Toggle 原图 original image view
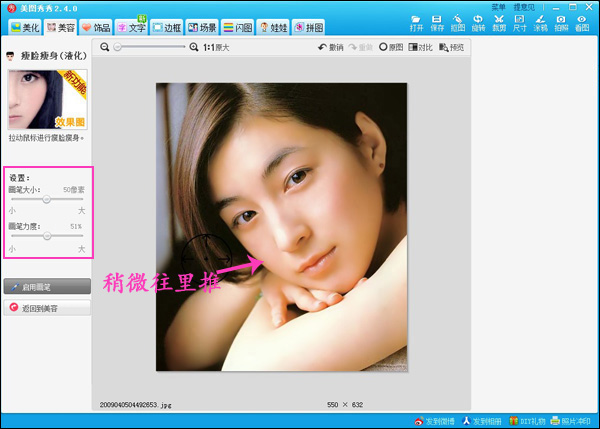This screenshot has width=600, height=429. 390,47
